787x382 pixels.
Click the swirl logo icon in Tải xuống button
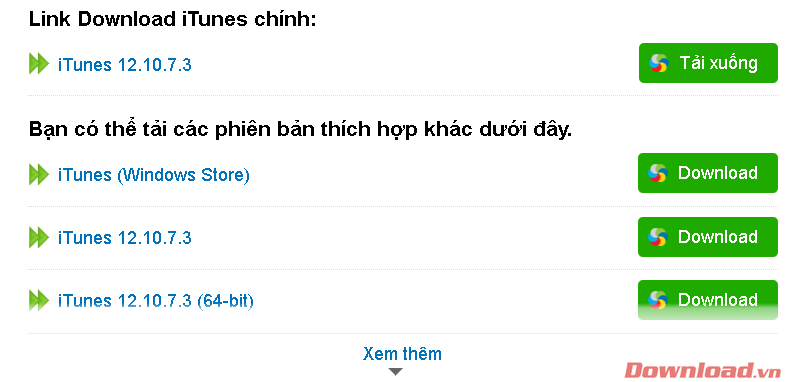(659, 63)
